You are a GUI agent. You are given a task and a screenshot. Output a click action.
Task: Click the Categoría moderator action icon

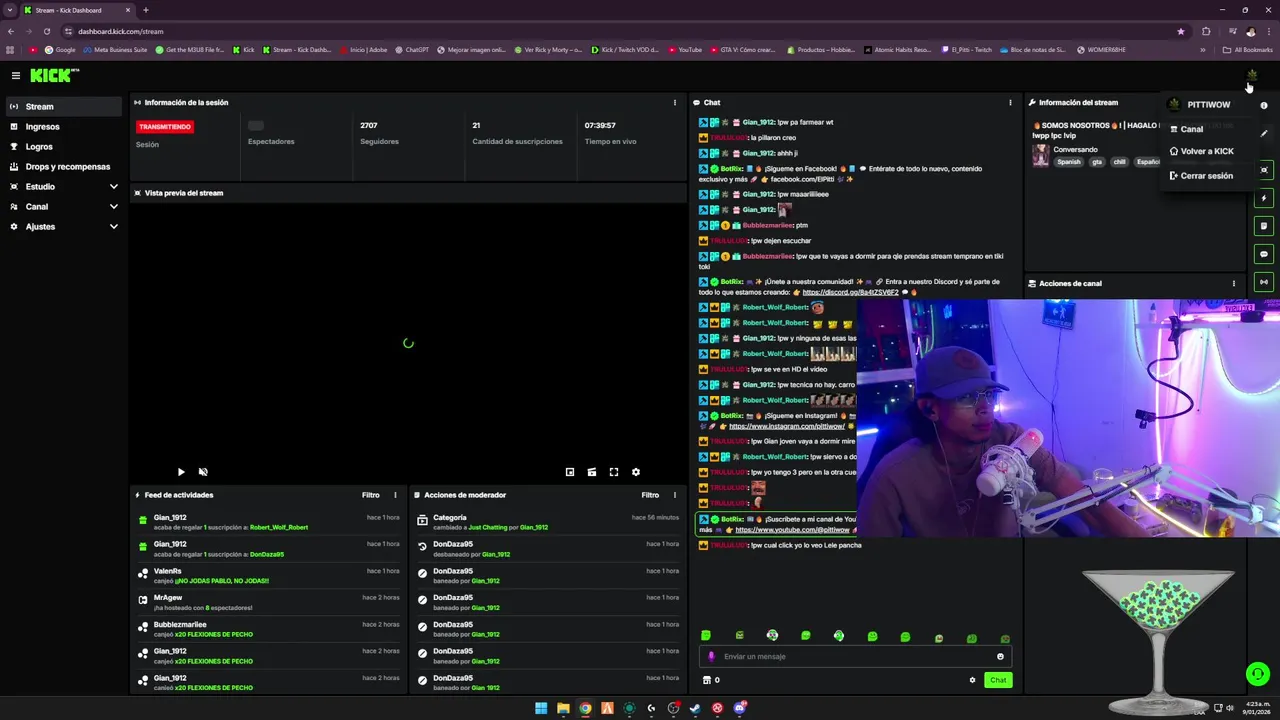pyautogui.click(x=423, y=521)
